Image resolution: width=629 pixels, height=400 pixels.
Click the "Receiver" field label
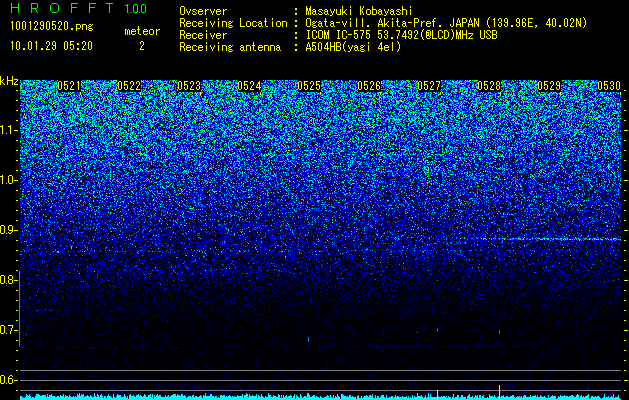pyautogui.click(x=203, y=35)
